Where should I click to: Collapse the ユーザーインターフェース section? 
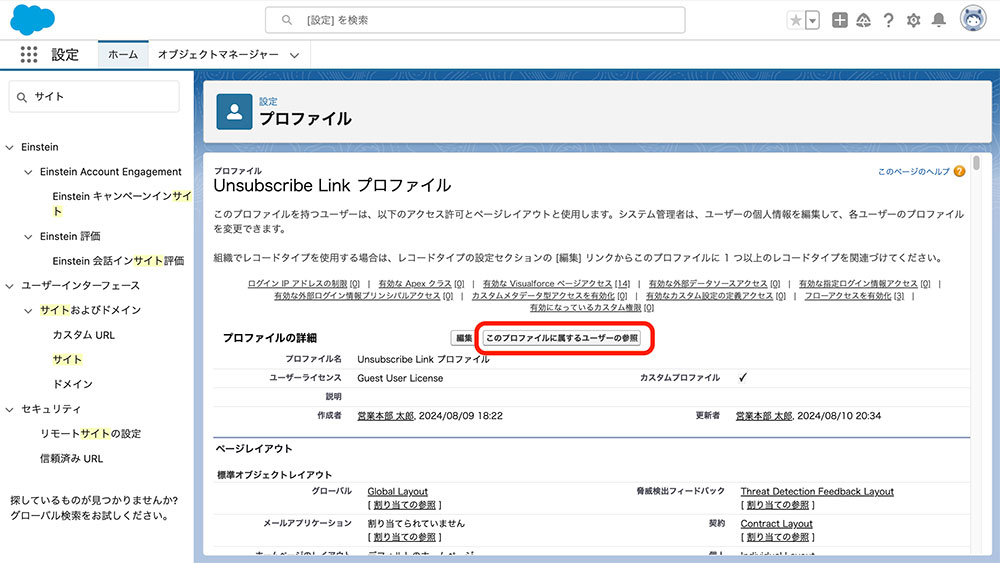[10, 286]
